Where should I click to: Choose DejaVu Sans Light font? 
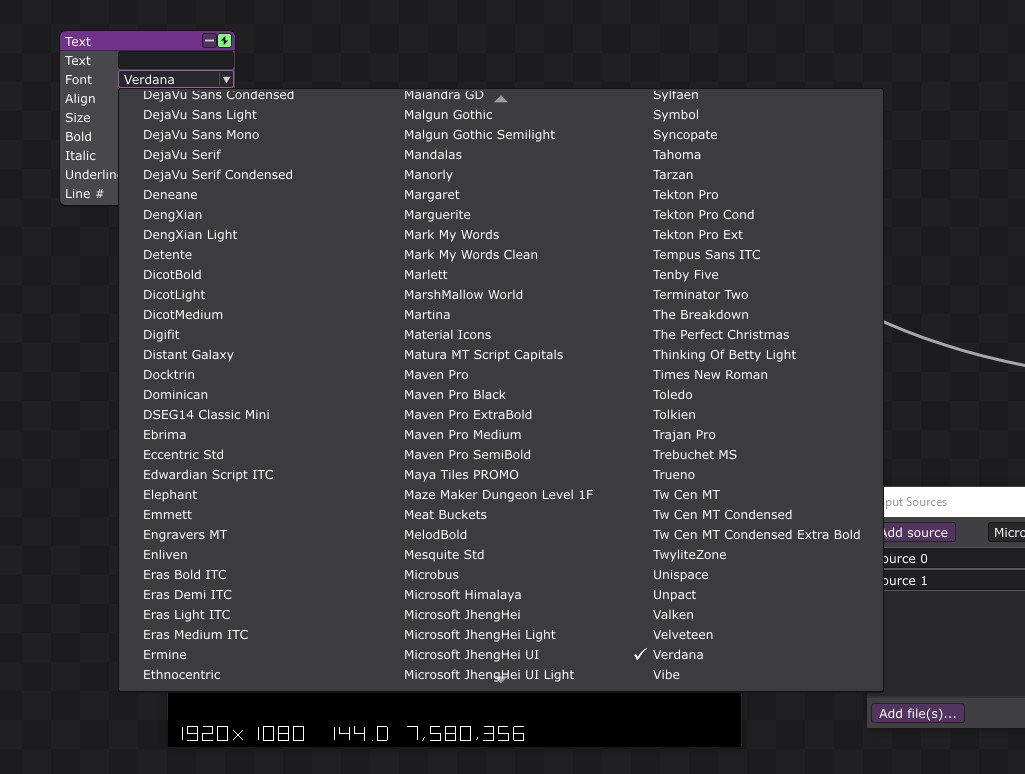tap(199, 114)
